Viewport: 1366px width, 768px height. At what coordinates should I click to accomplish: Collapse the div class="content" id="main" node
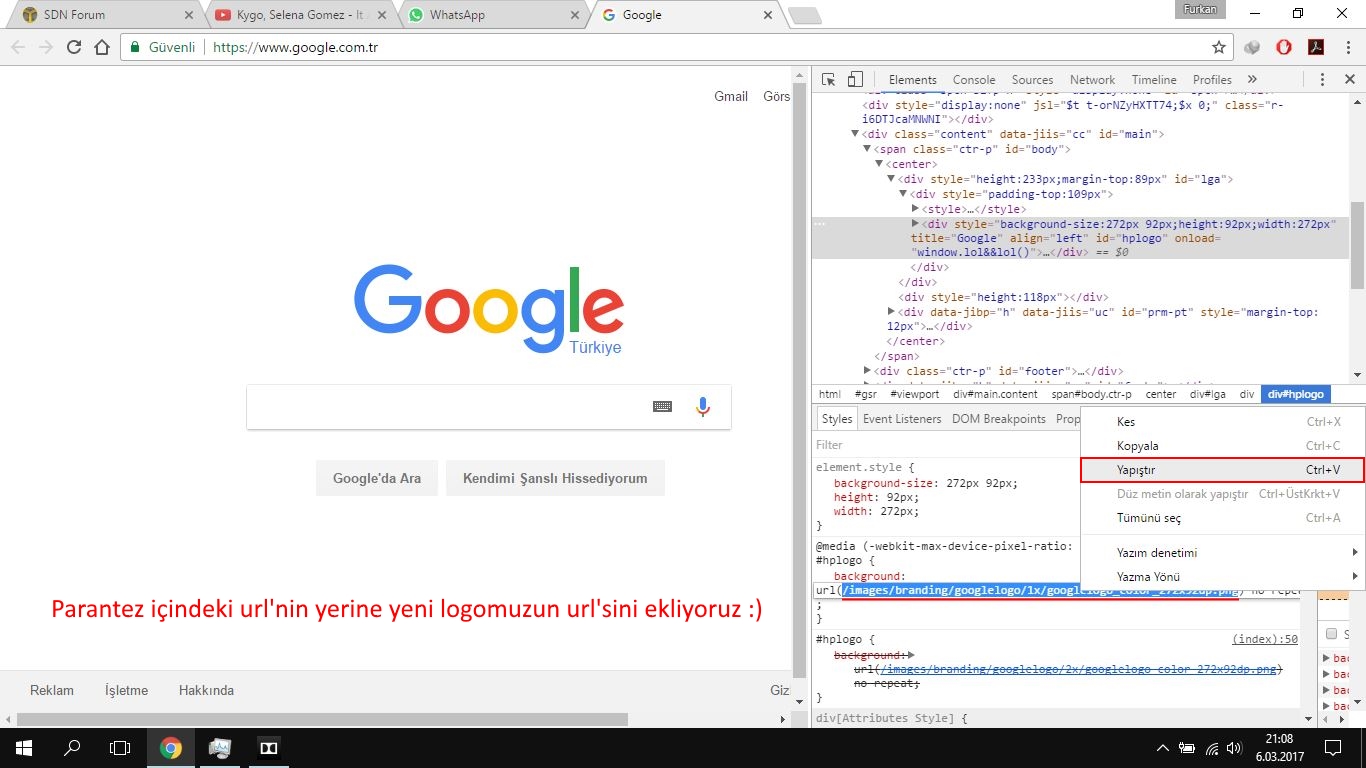click(855, 134)
